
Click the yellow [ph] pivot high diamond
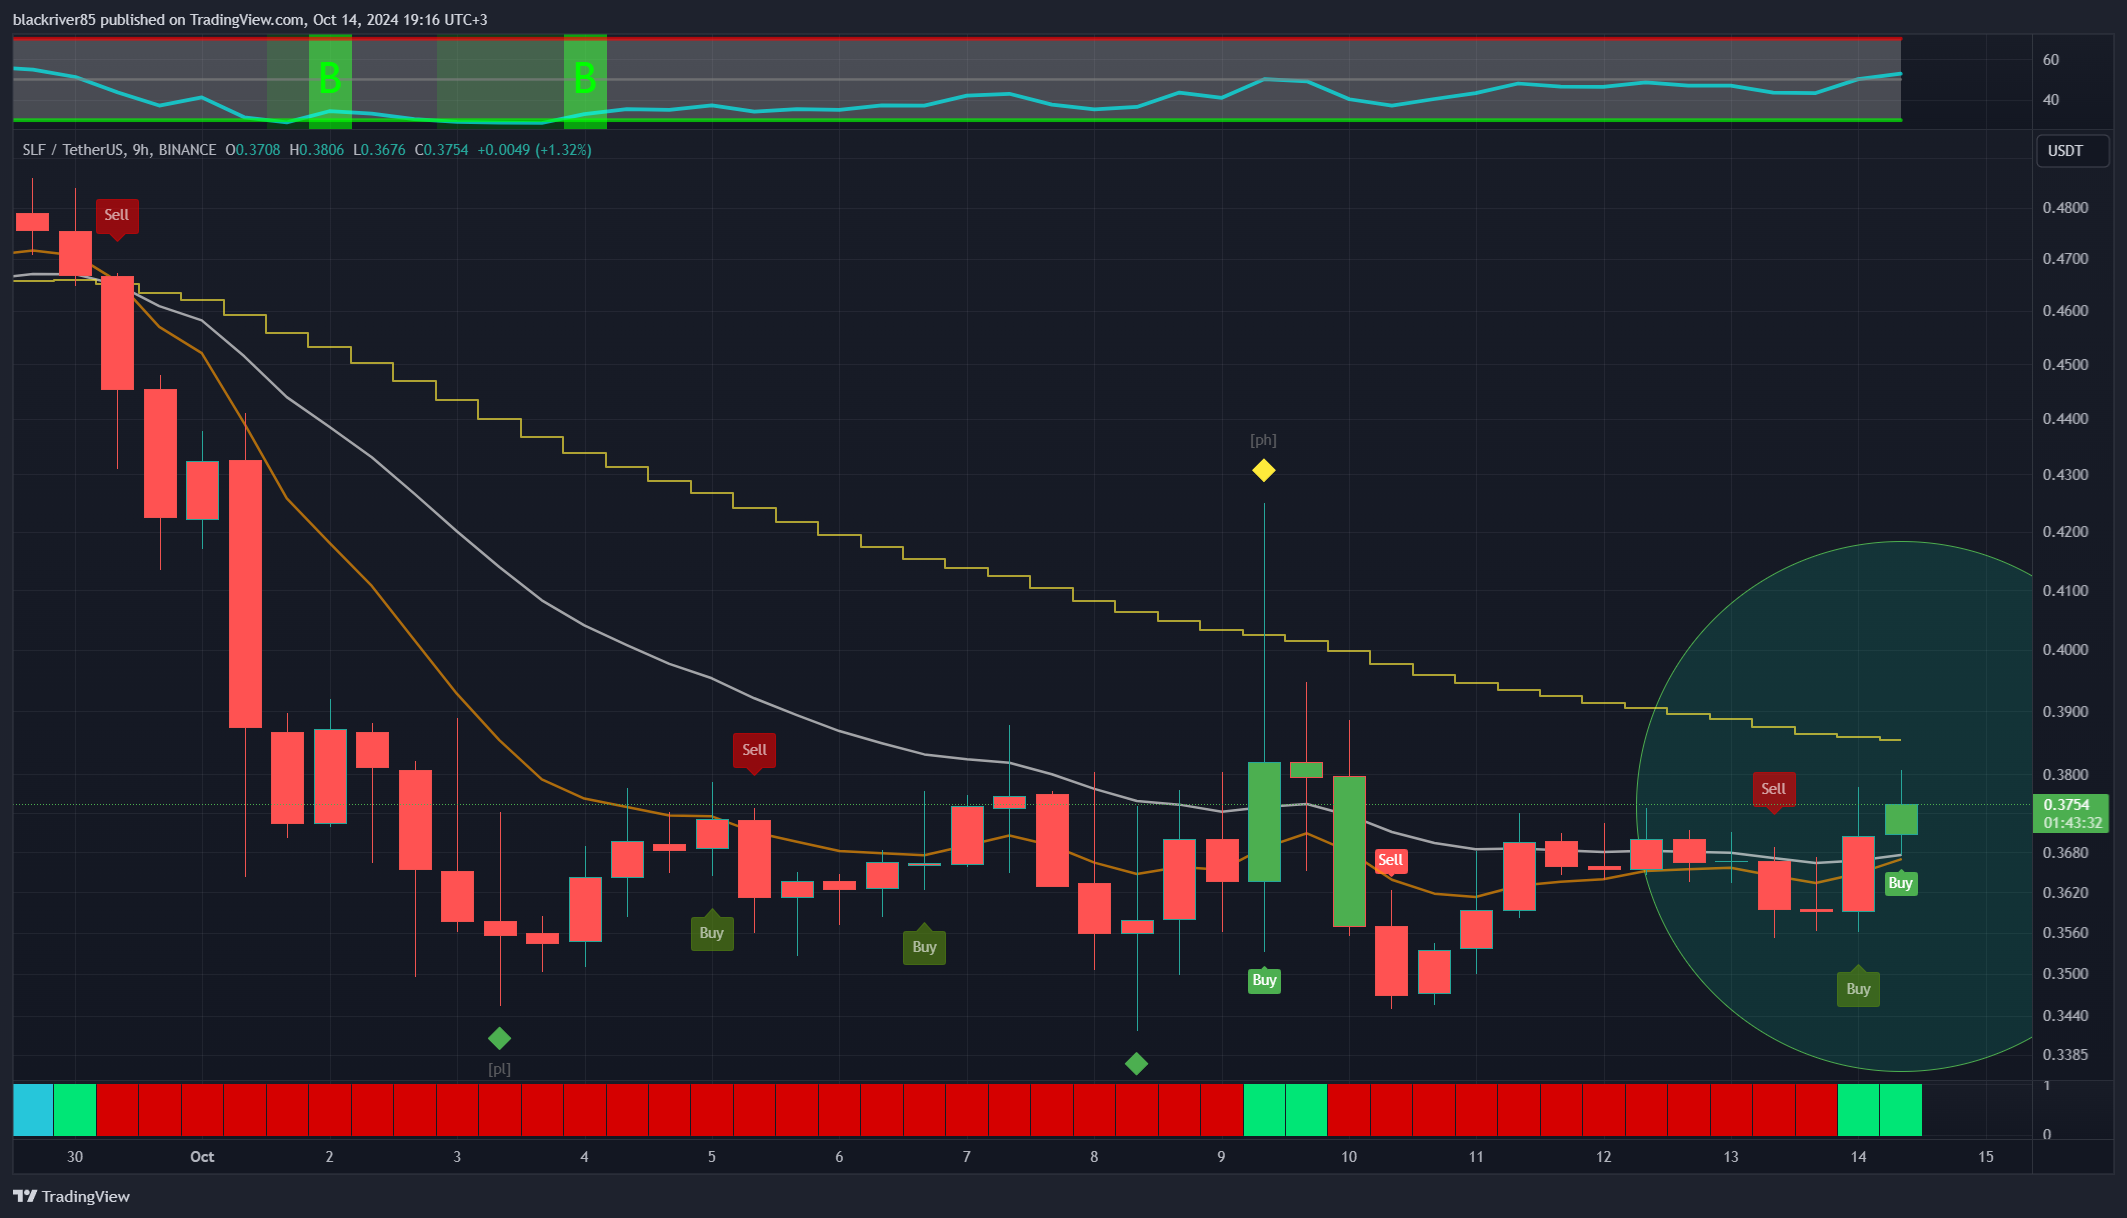[x=1263, y=470]
